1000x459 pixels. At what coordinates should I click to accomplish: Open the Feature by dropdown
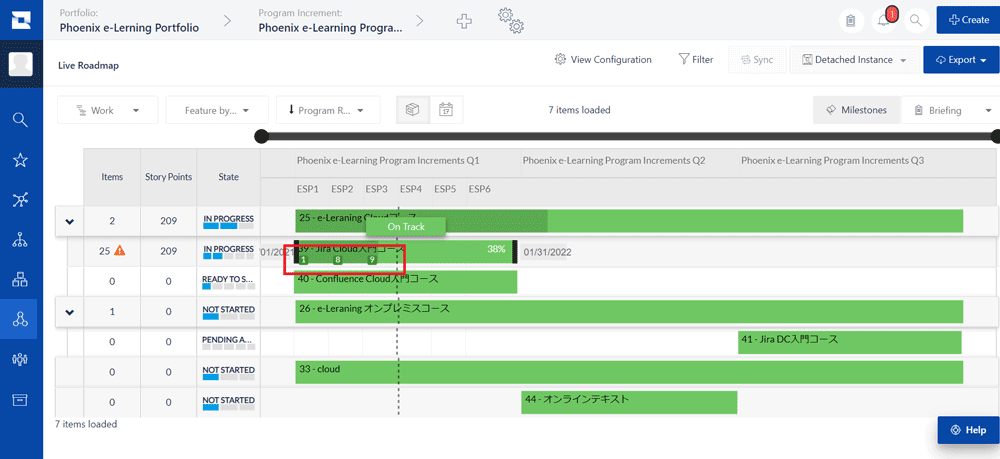point(217,110)
